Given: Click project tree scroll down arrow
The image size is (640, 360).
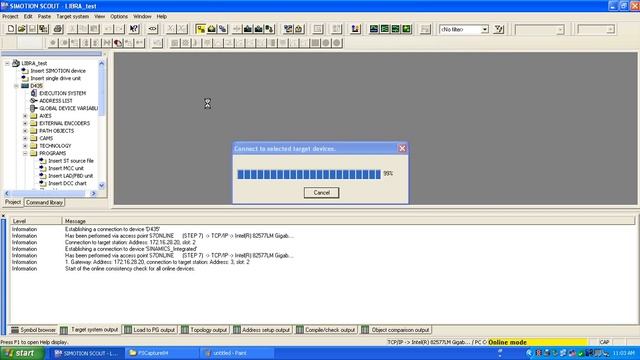Looking at the screenshot, I should [x=102, y=186].
